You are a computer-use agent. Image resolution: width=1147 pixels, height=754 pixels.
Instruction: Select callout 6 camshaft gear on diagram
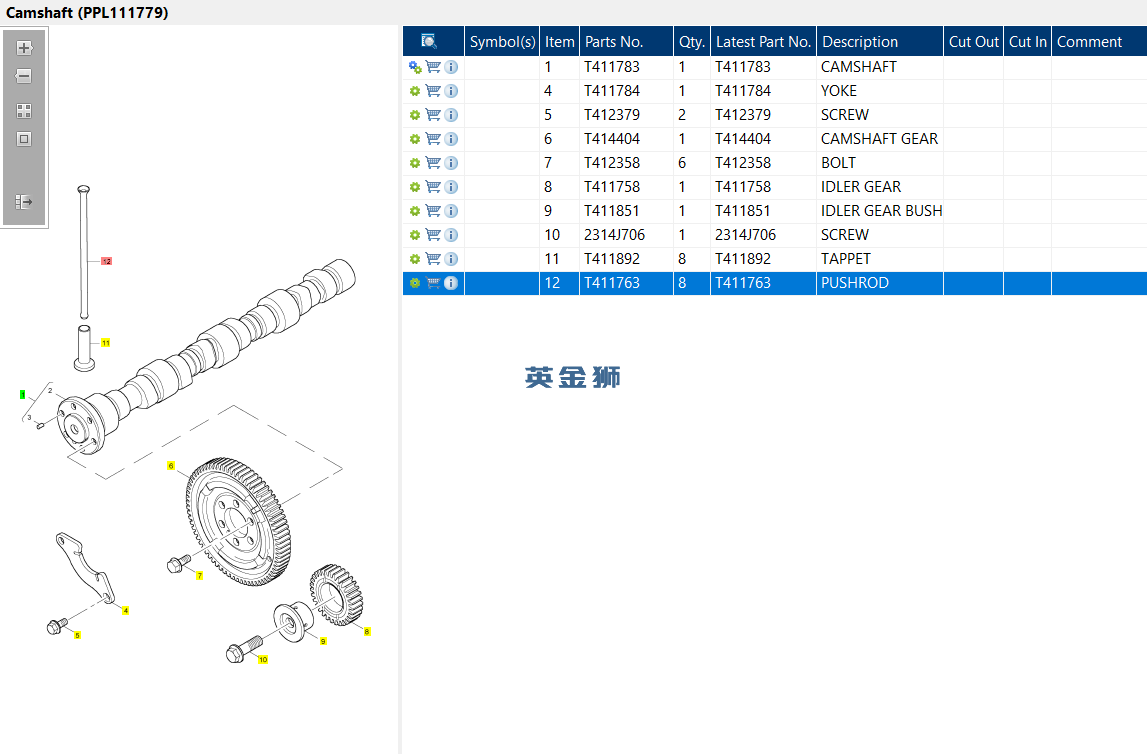click(x=171, y=466)
